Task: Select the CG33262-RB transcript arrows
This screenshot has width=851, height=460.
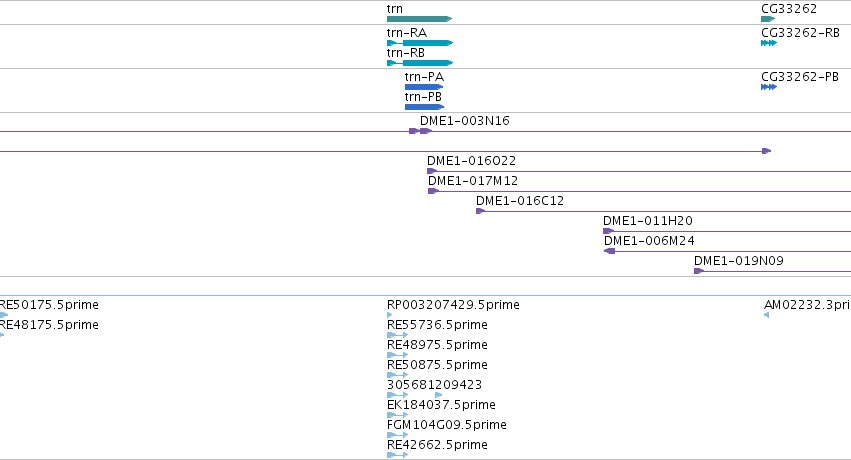Action: [x=769, y=43]
